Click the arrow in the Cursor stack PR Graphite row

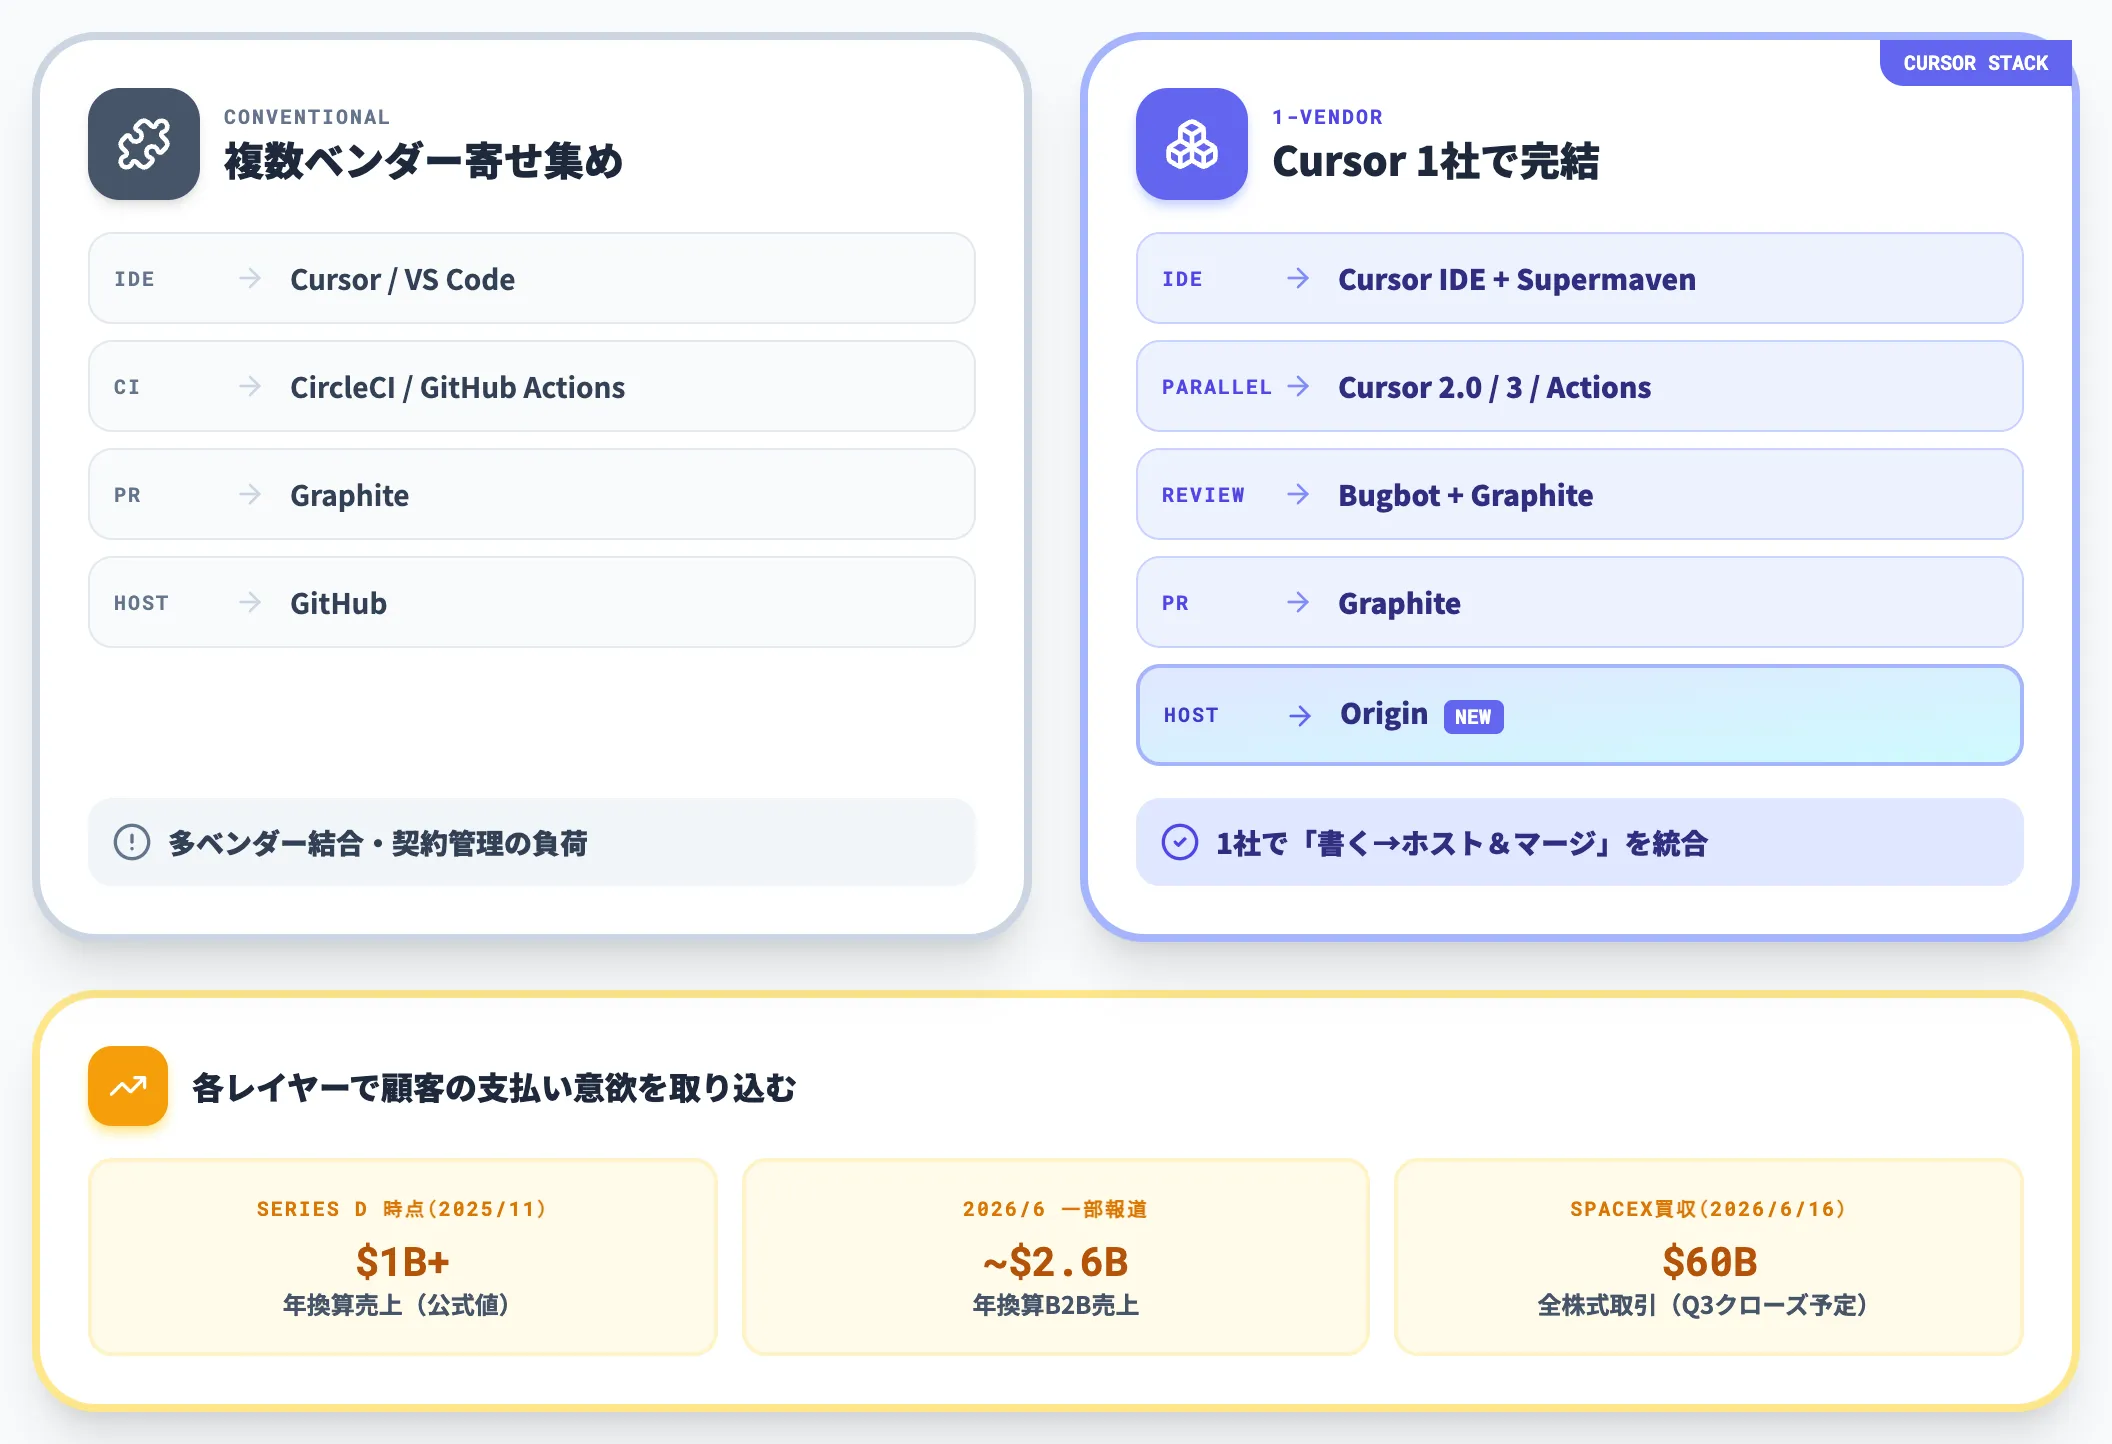click(x=1298, y=602)
